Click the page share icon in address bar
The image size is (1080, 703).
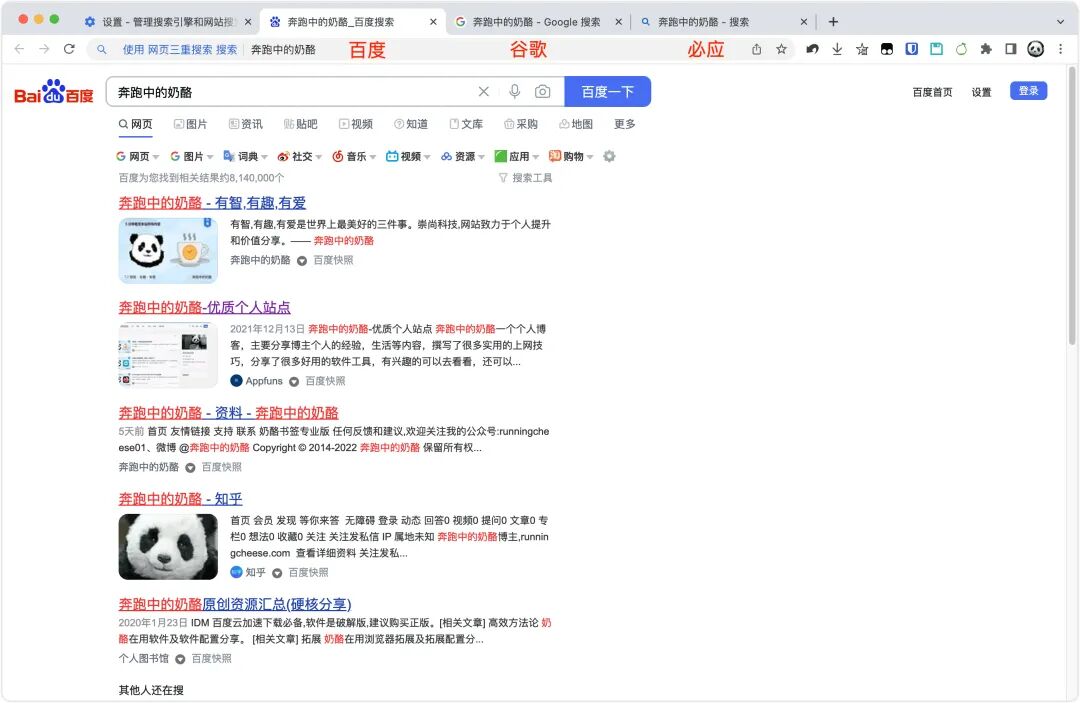click(x=756, y=49)
